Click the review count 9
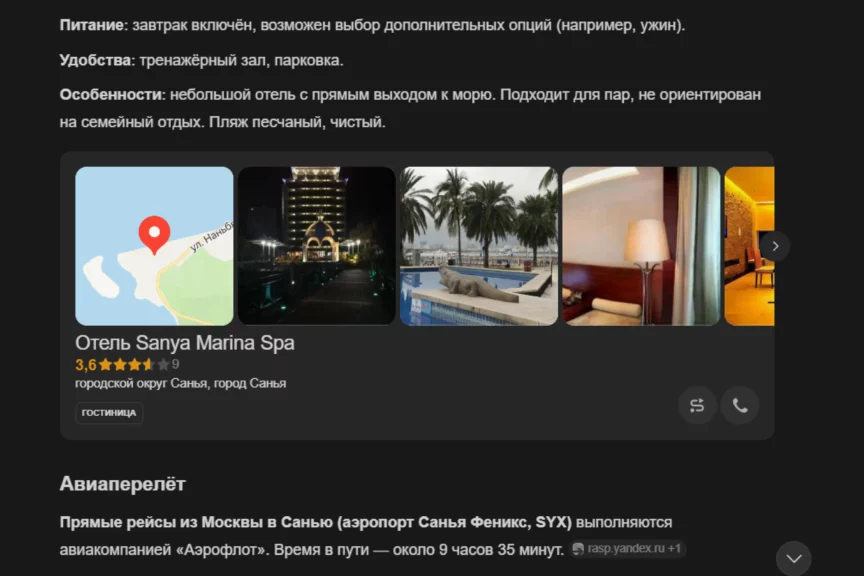 point(175,364)
